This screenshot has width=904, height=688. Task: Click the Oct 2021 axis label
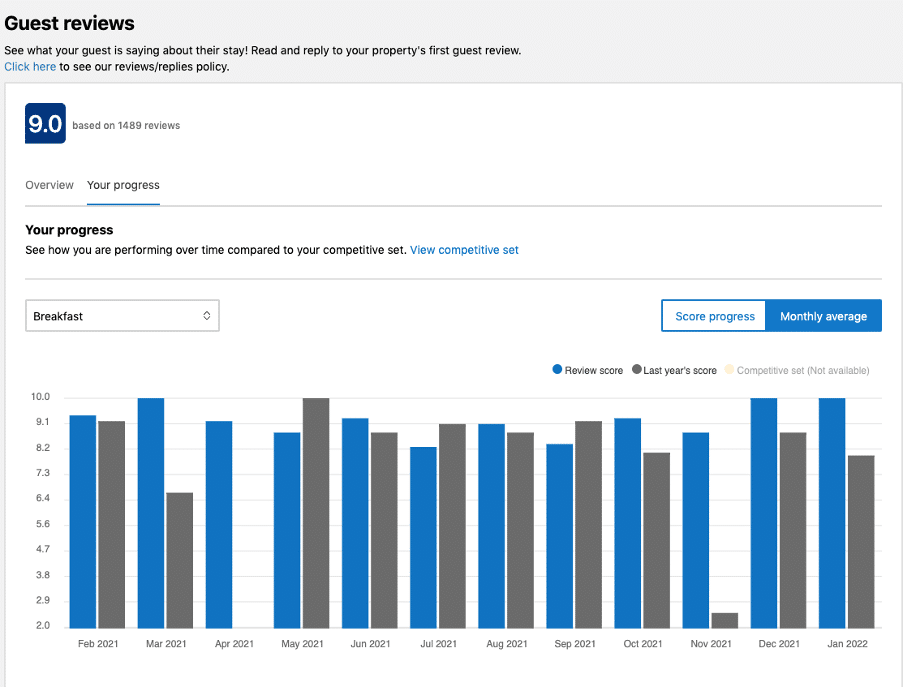(x=643, y=644)
